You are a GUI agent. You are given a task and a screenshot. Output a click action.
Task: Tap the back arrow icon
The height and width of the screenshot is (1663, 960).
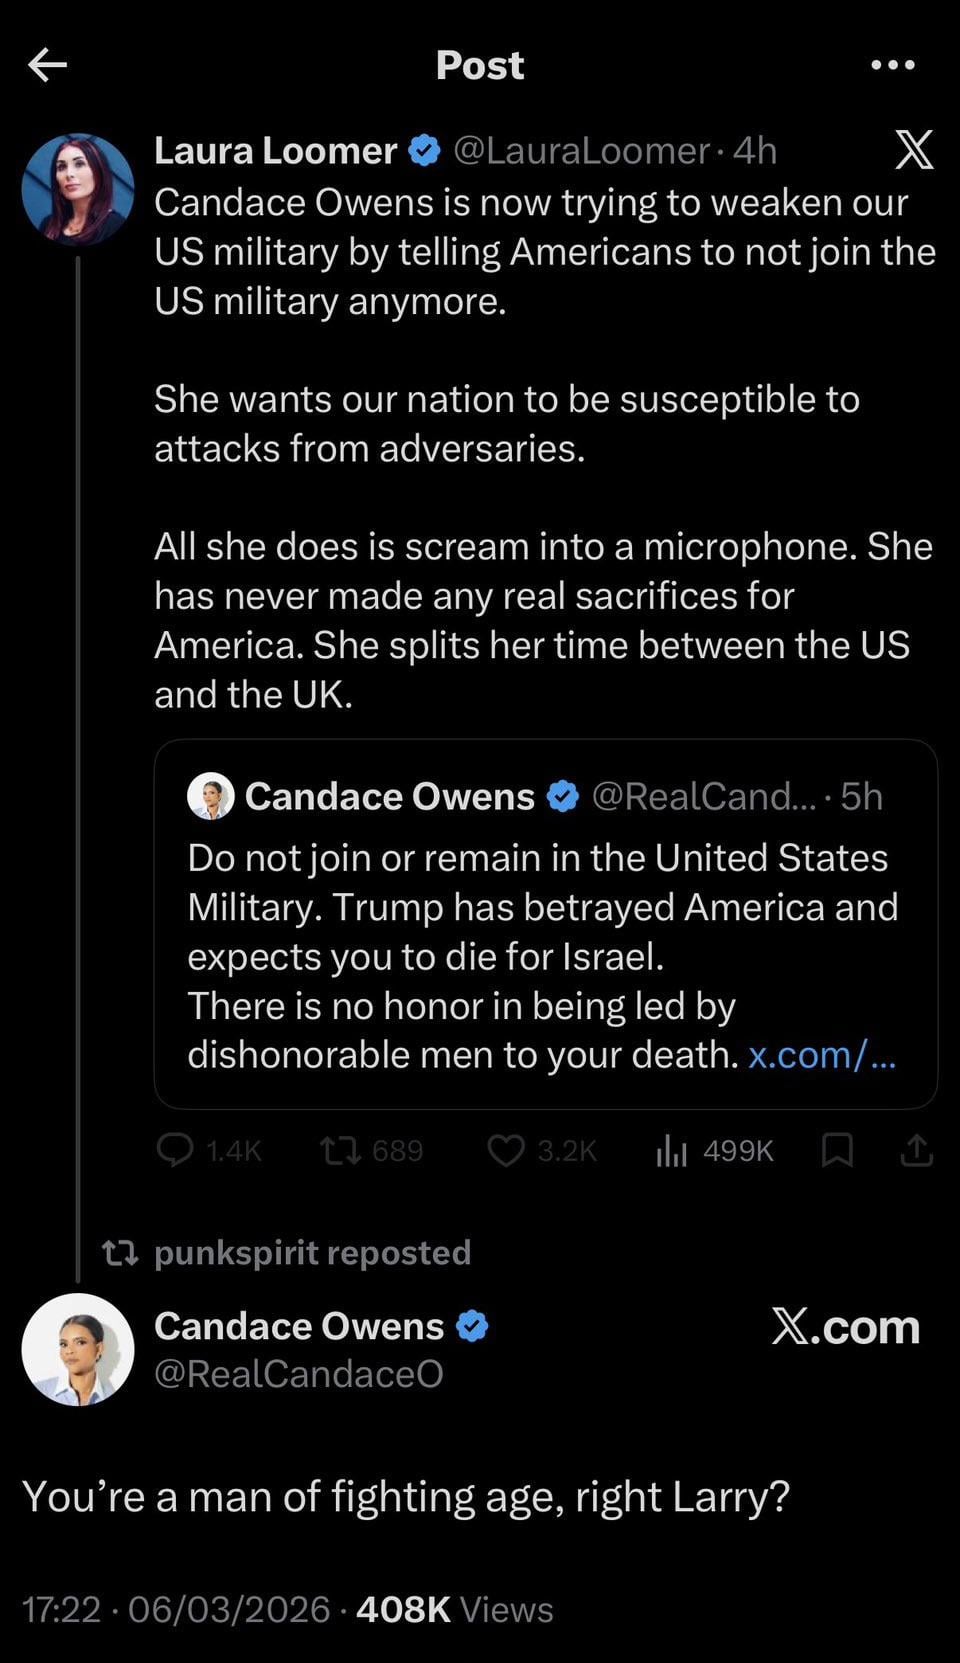point(47,65)
